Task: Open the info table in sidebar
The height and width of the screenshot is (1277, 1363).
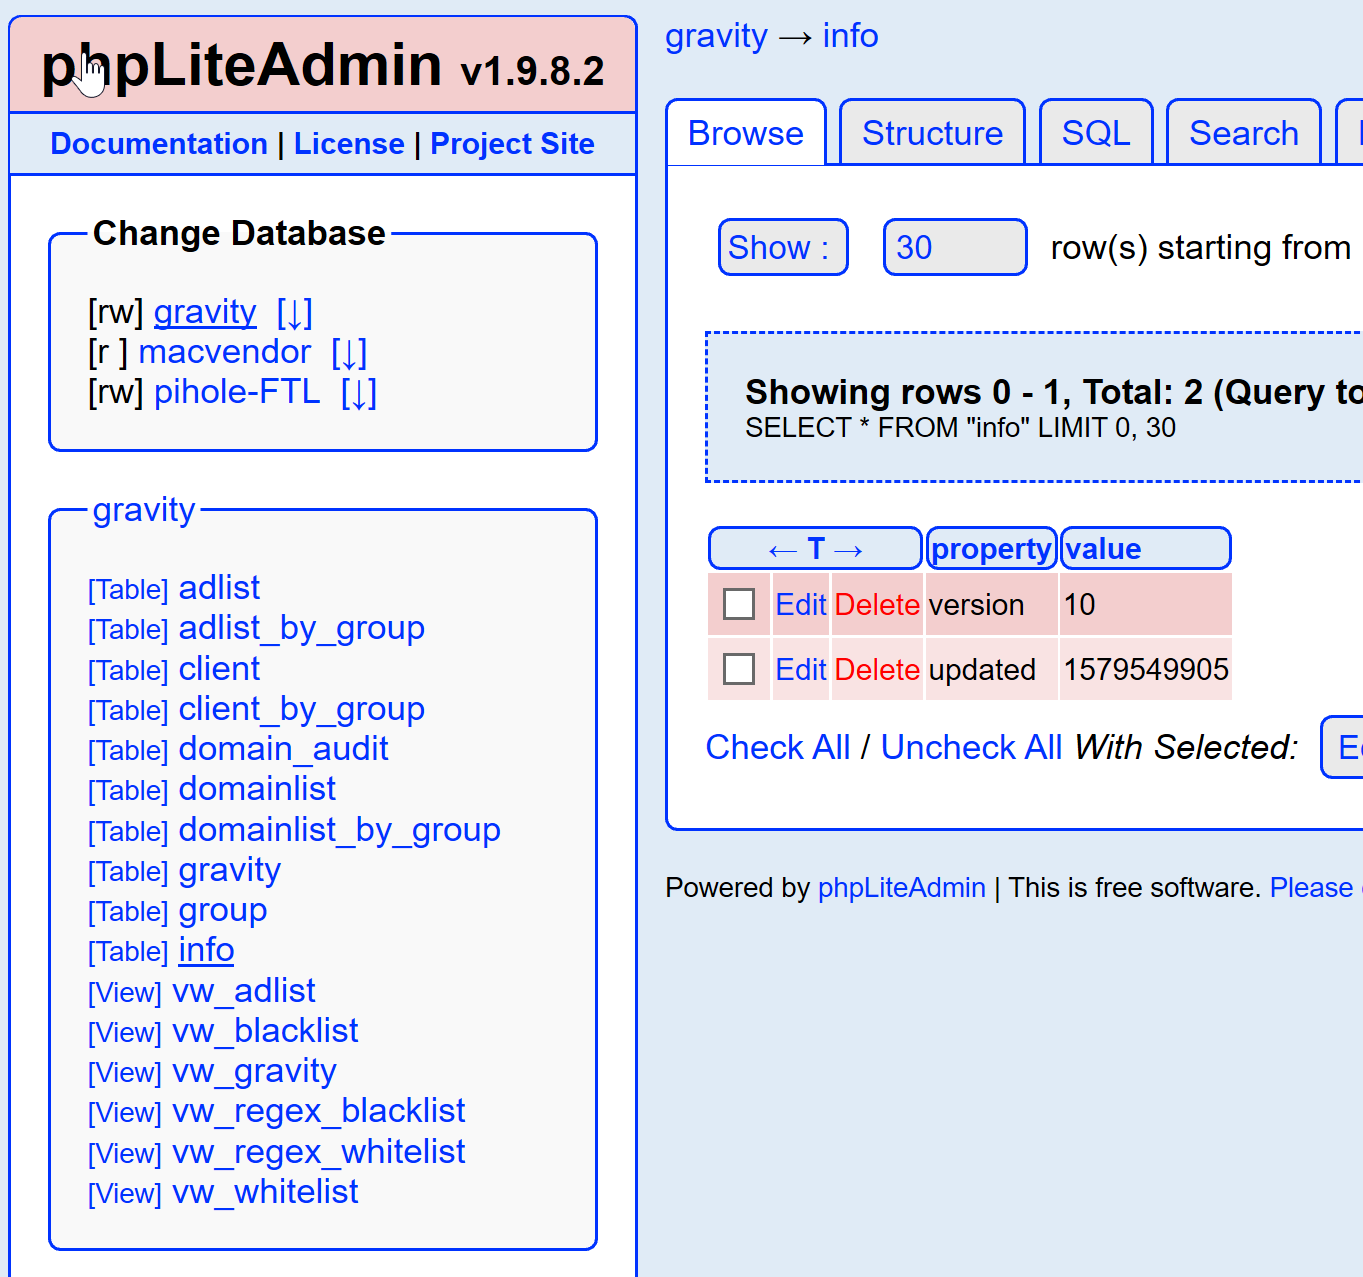Action: (x=206, y=950)
